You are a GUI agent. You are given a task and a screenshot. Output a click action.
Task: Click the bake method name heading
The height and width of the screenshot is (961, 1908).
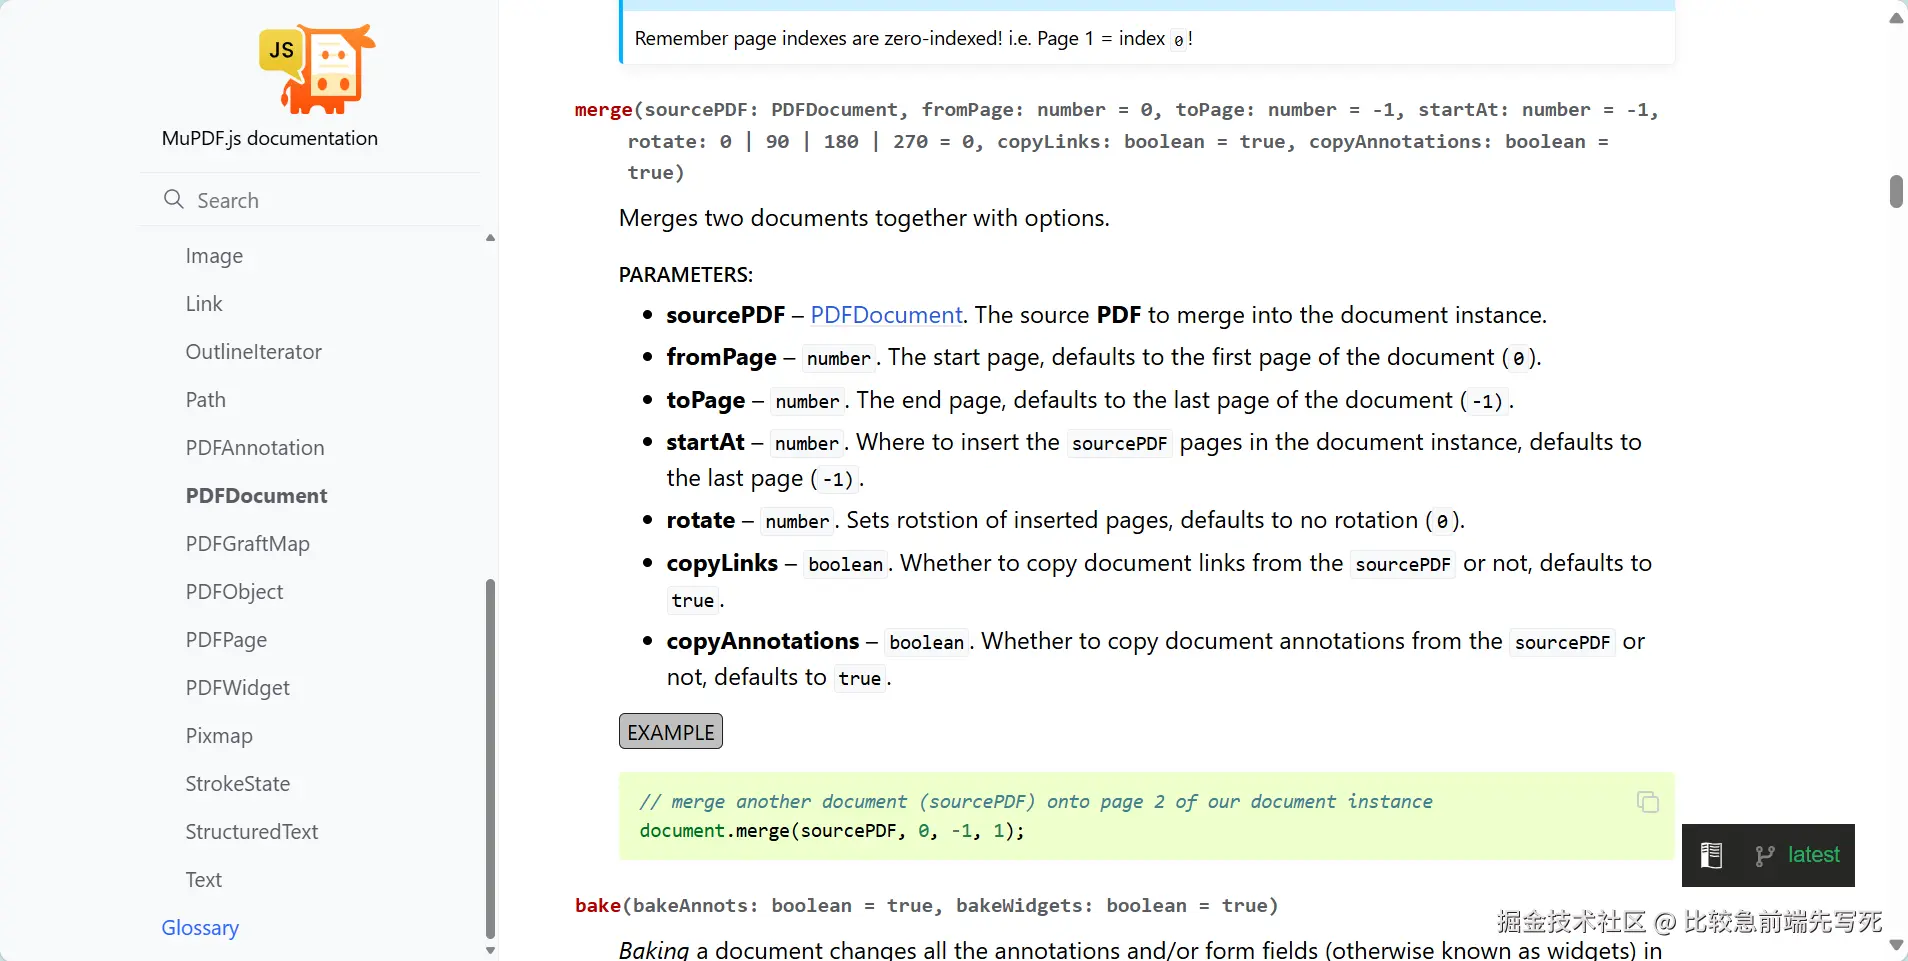[x=598, y=906]
